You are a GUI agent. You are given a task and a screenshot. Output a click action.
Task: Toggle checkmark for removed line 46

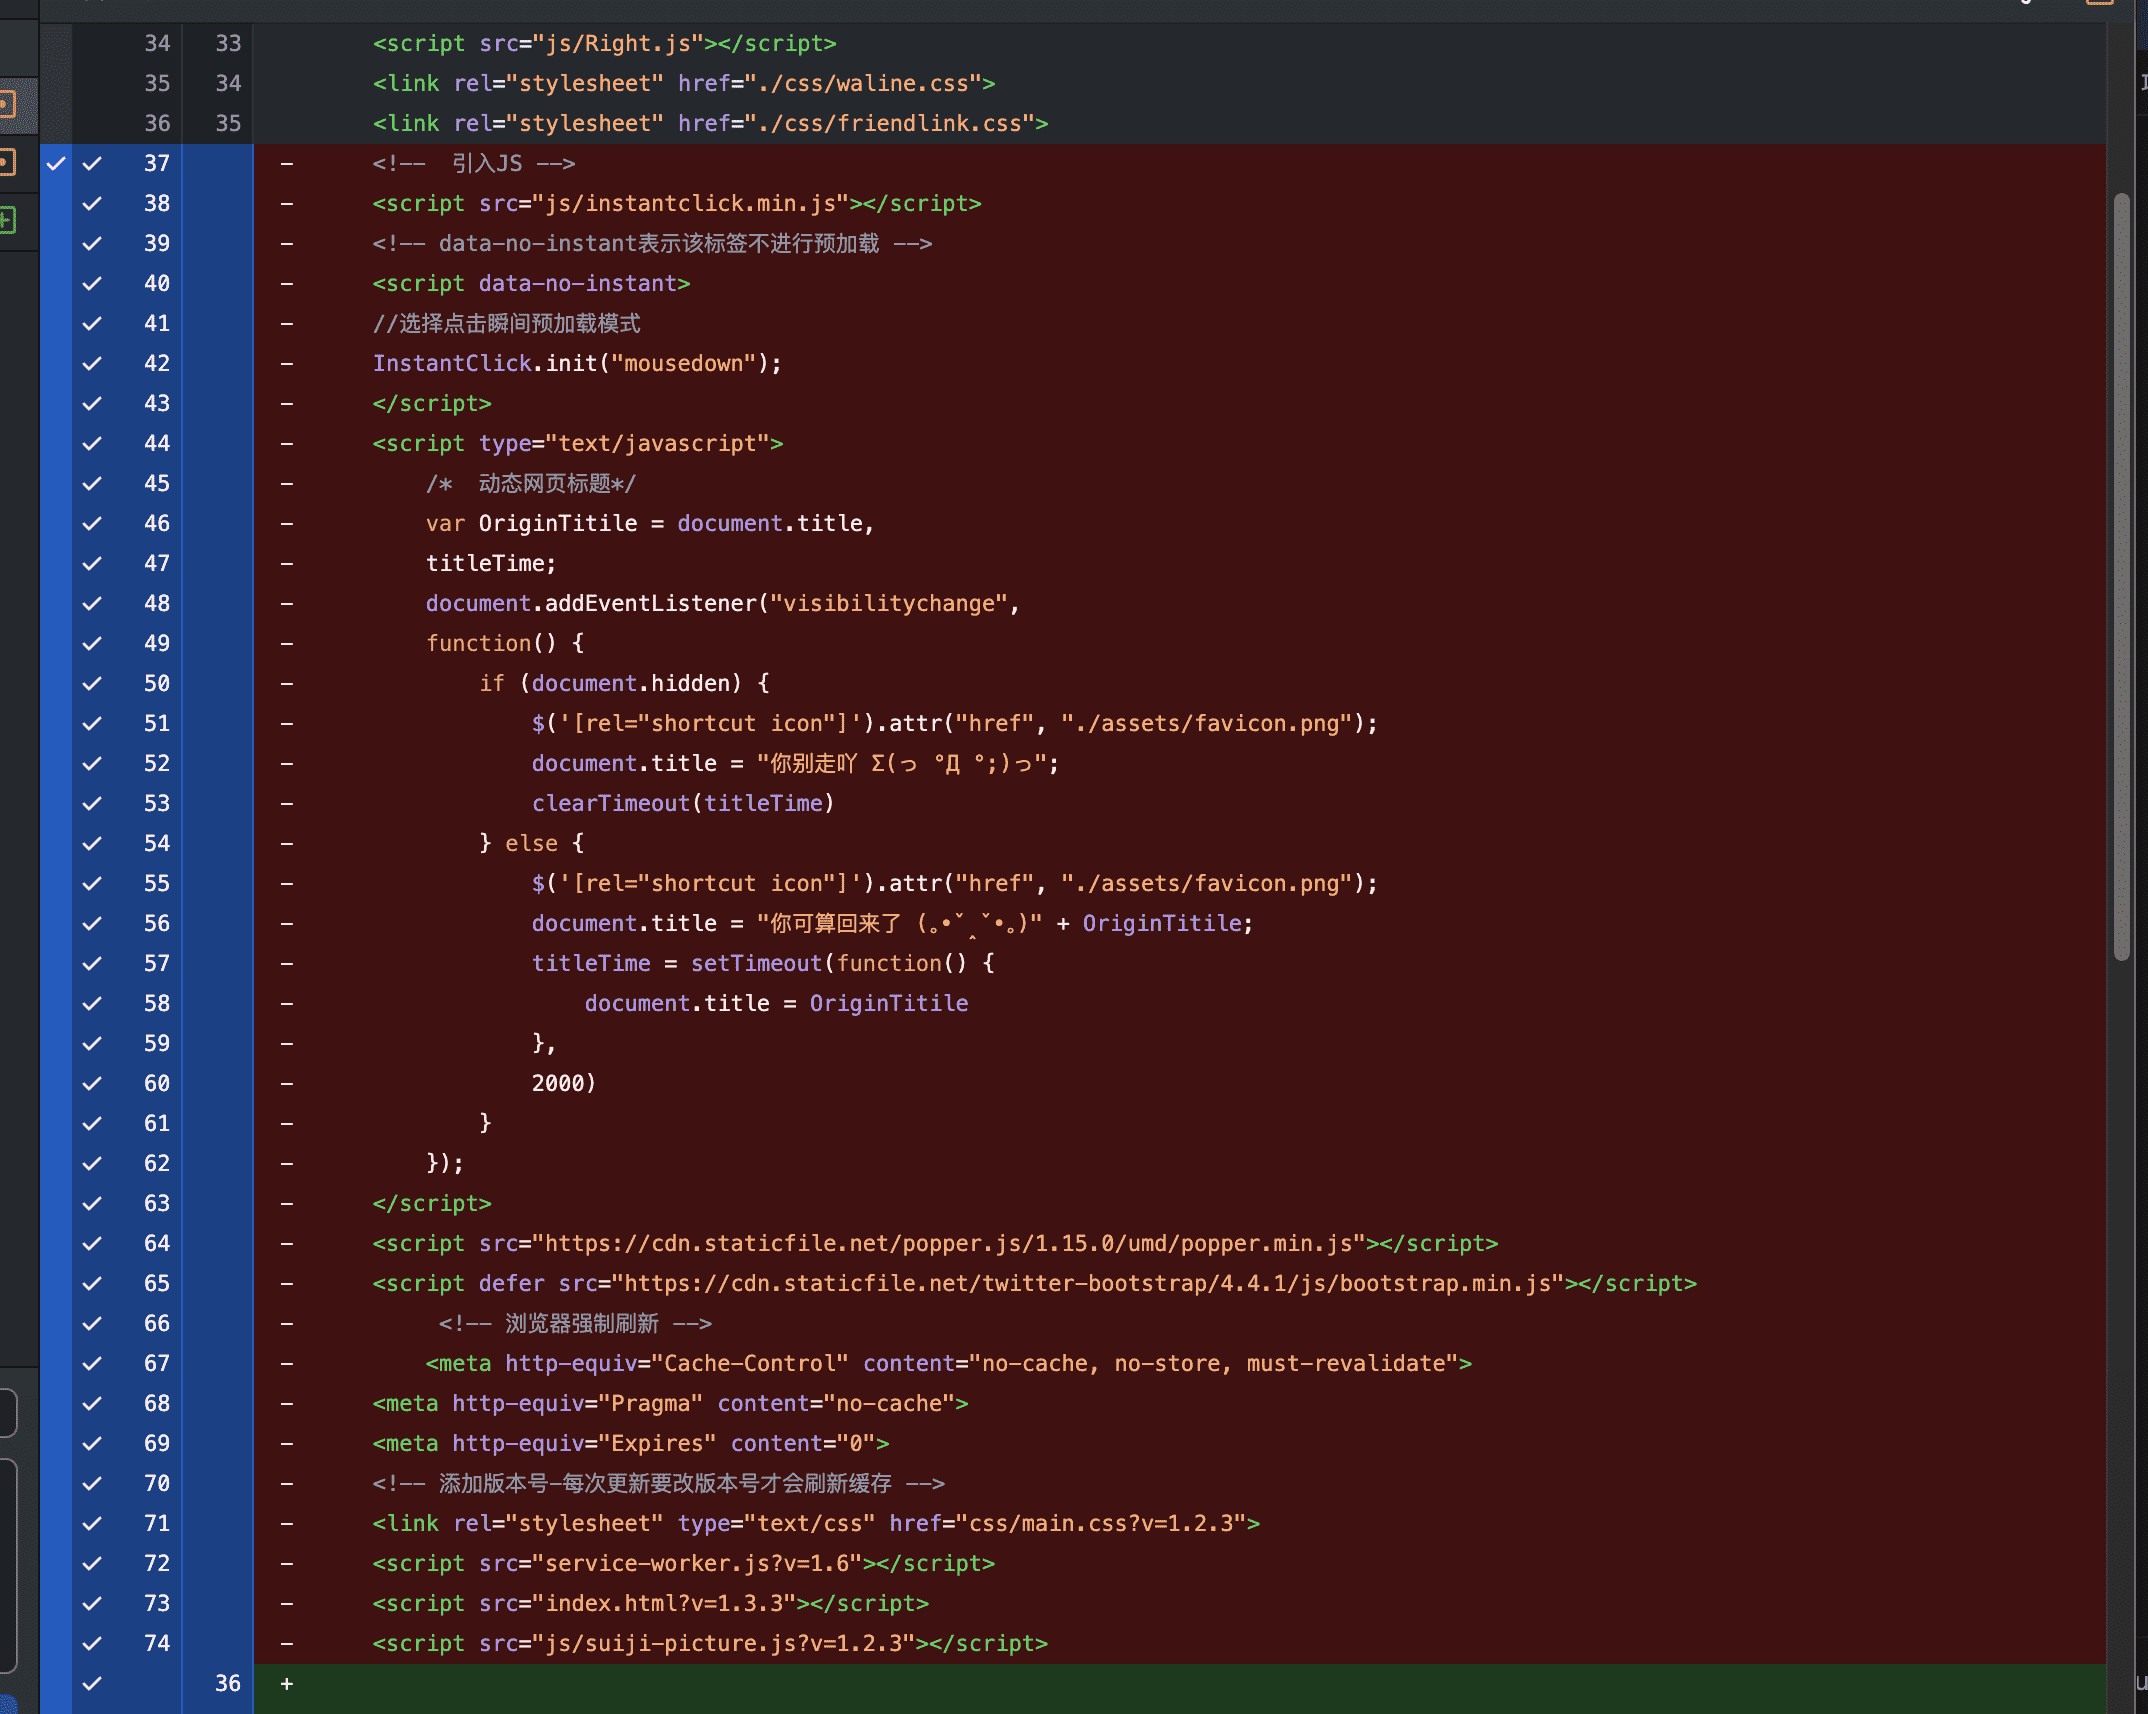tap(92, 523)
